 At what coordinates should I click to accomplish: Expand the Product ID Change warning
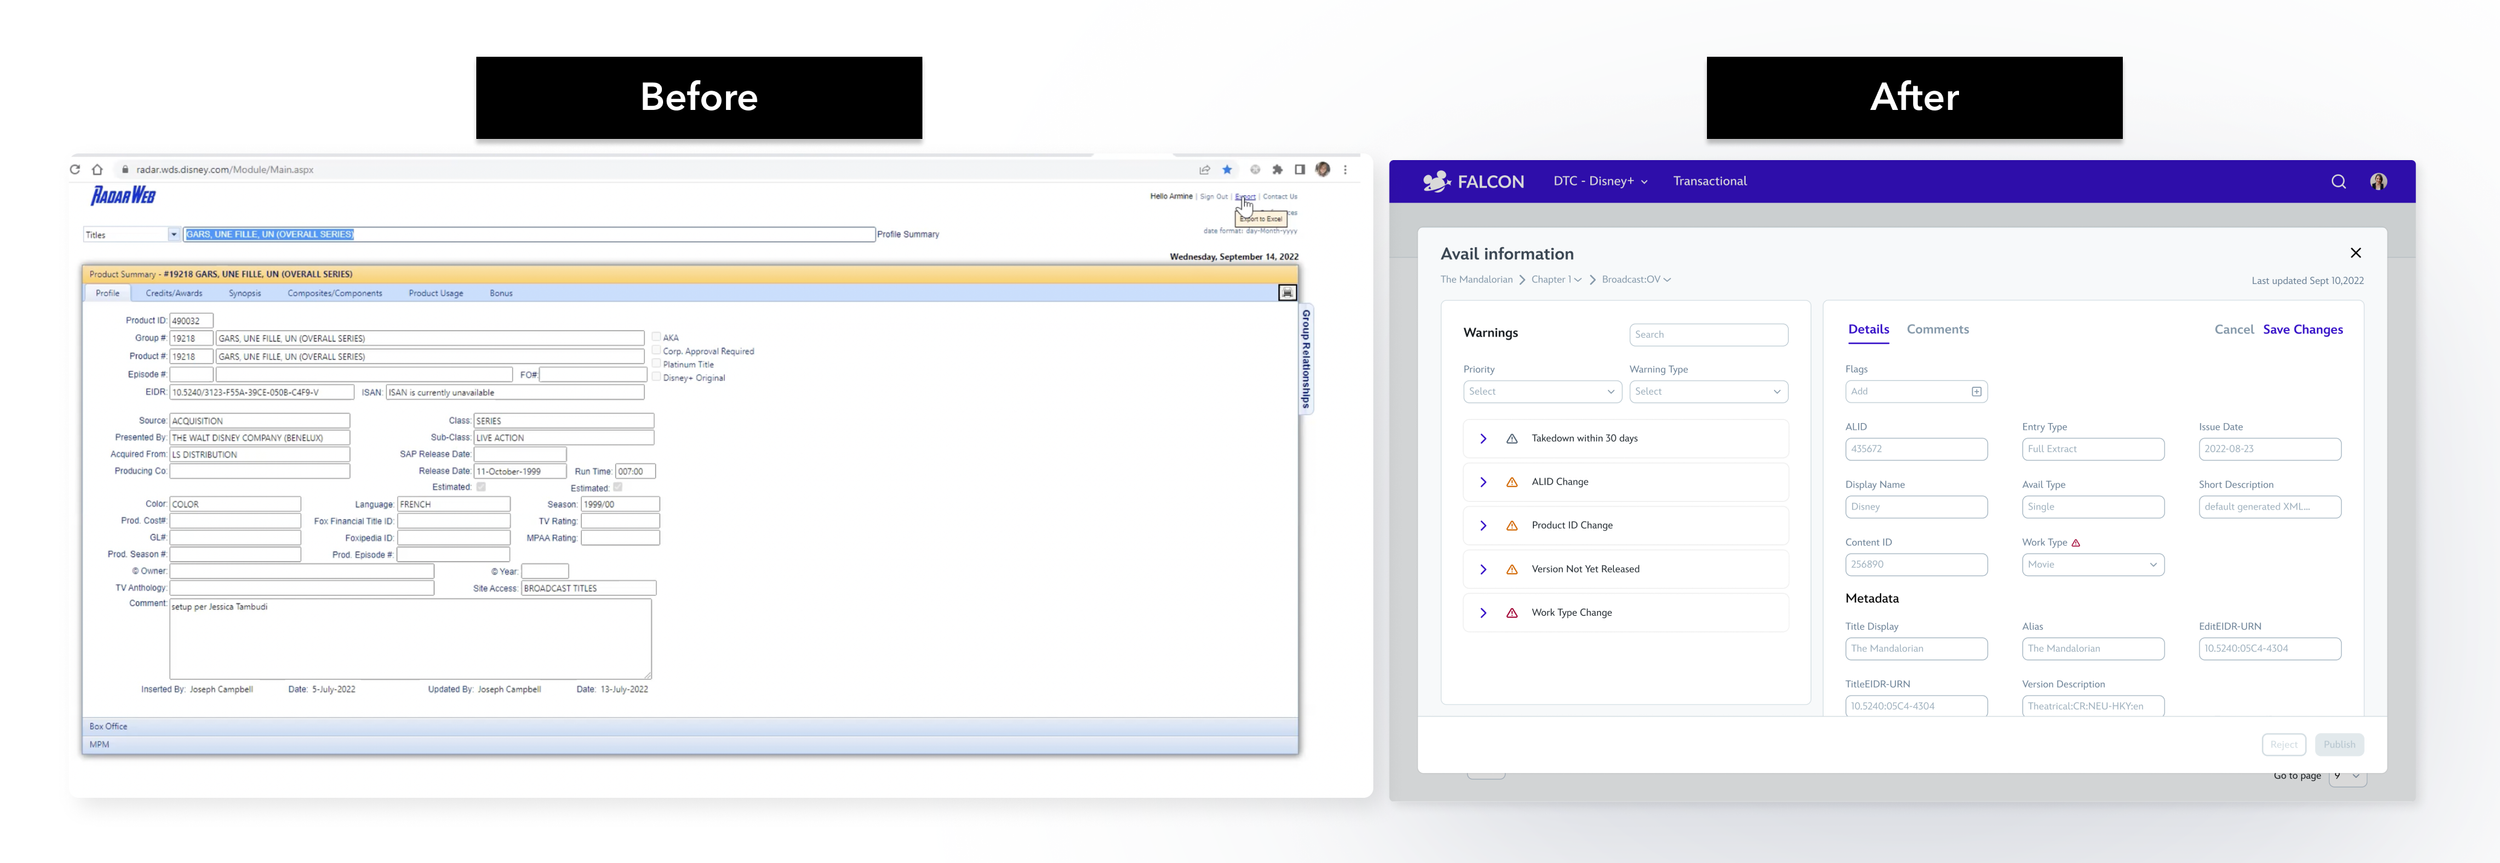click(x=1483, y=526)
